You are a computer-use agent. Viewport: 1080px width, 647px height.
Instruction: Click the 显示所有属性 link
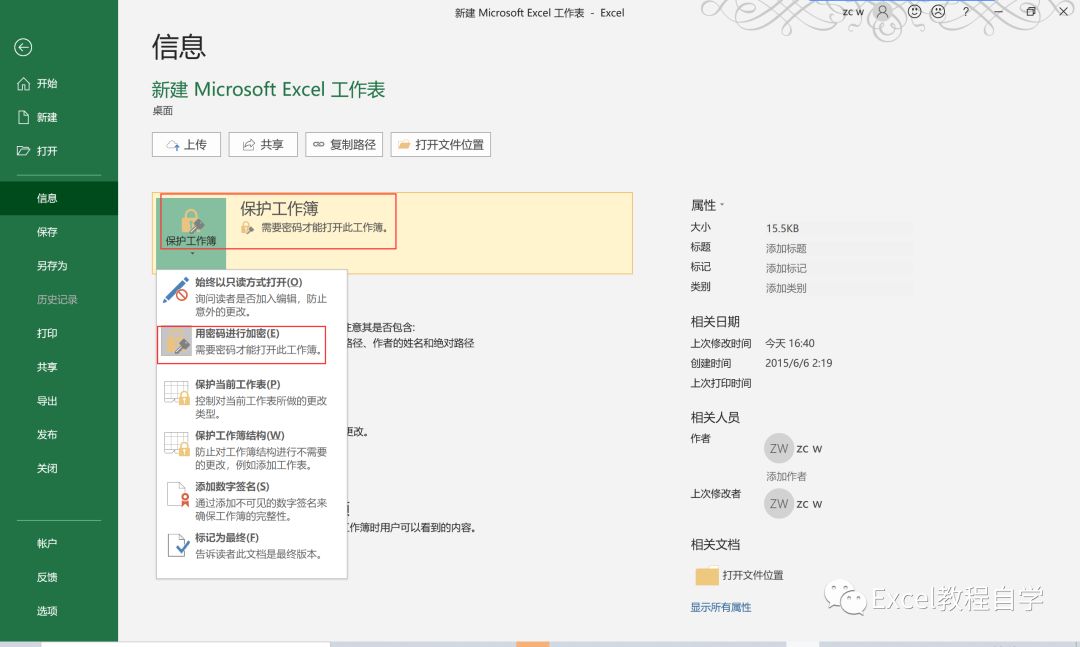coord(720,607)
